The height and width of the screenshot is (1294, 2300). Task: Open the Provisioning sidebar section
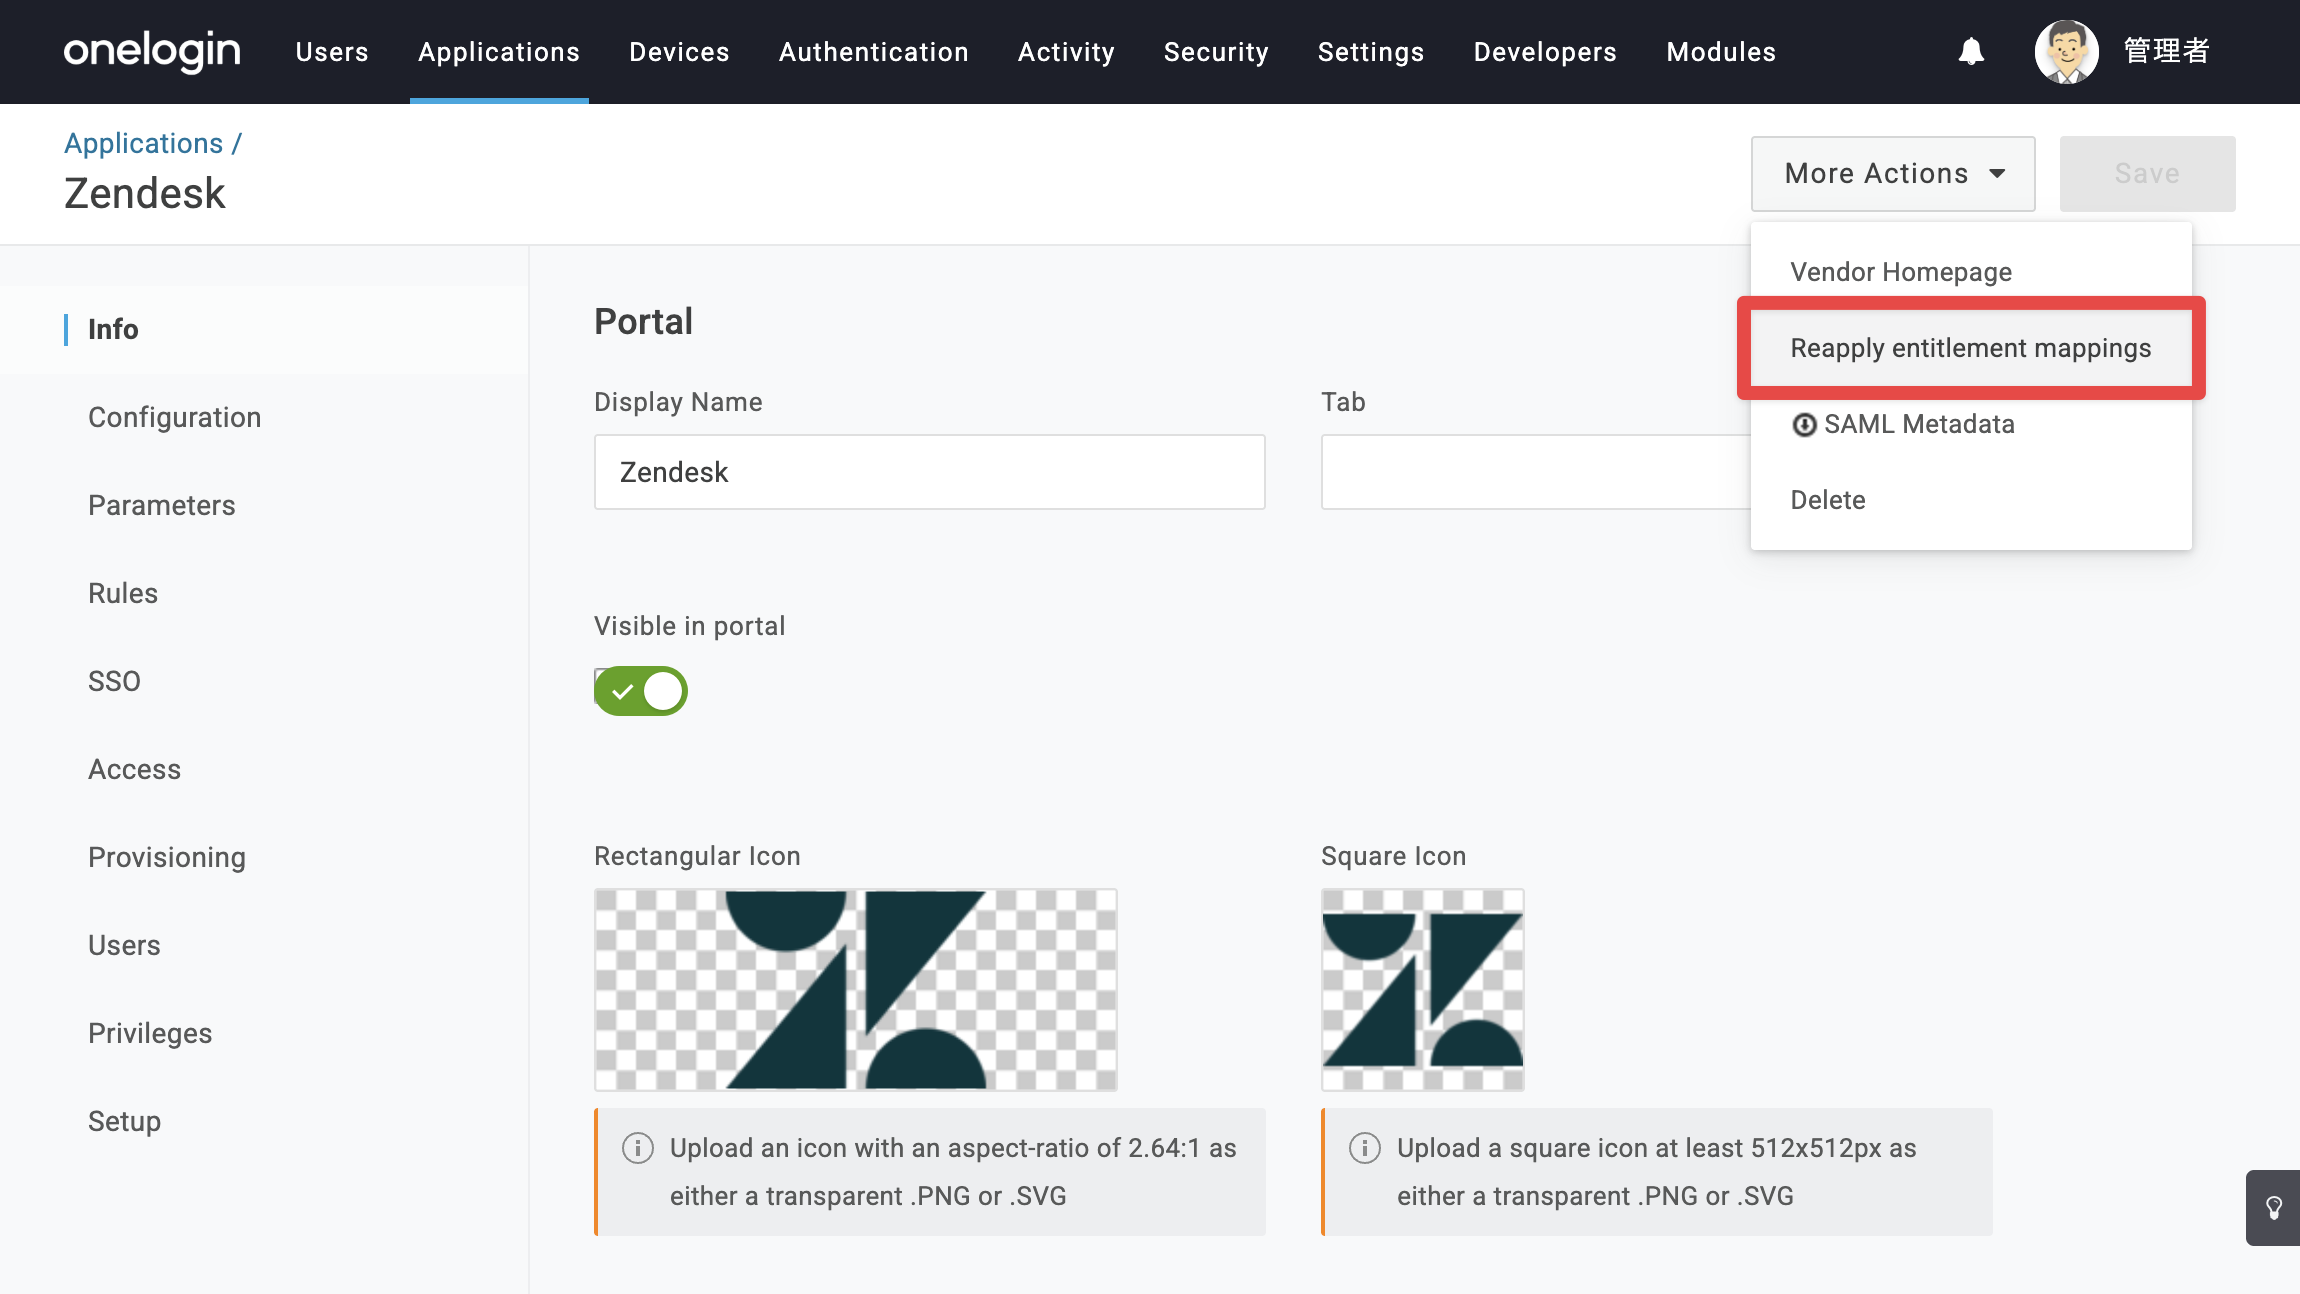point(167,857)
